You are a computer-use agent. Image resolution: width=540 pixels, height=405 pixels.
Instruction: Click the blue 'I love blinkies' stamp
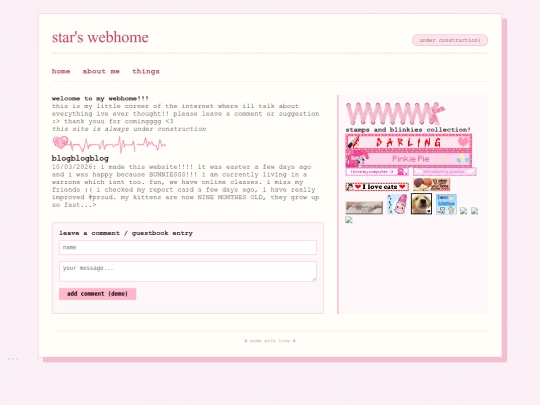(446, 204)
